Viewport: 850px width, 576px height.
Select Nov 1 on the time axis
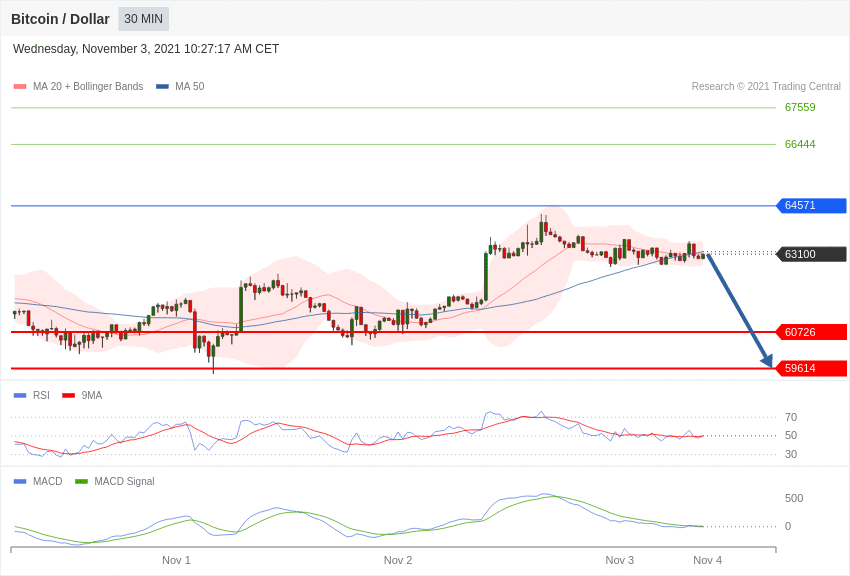pos(176,560)
